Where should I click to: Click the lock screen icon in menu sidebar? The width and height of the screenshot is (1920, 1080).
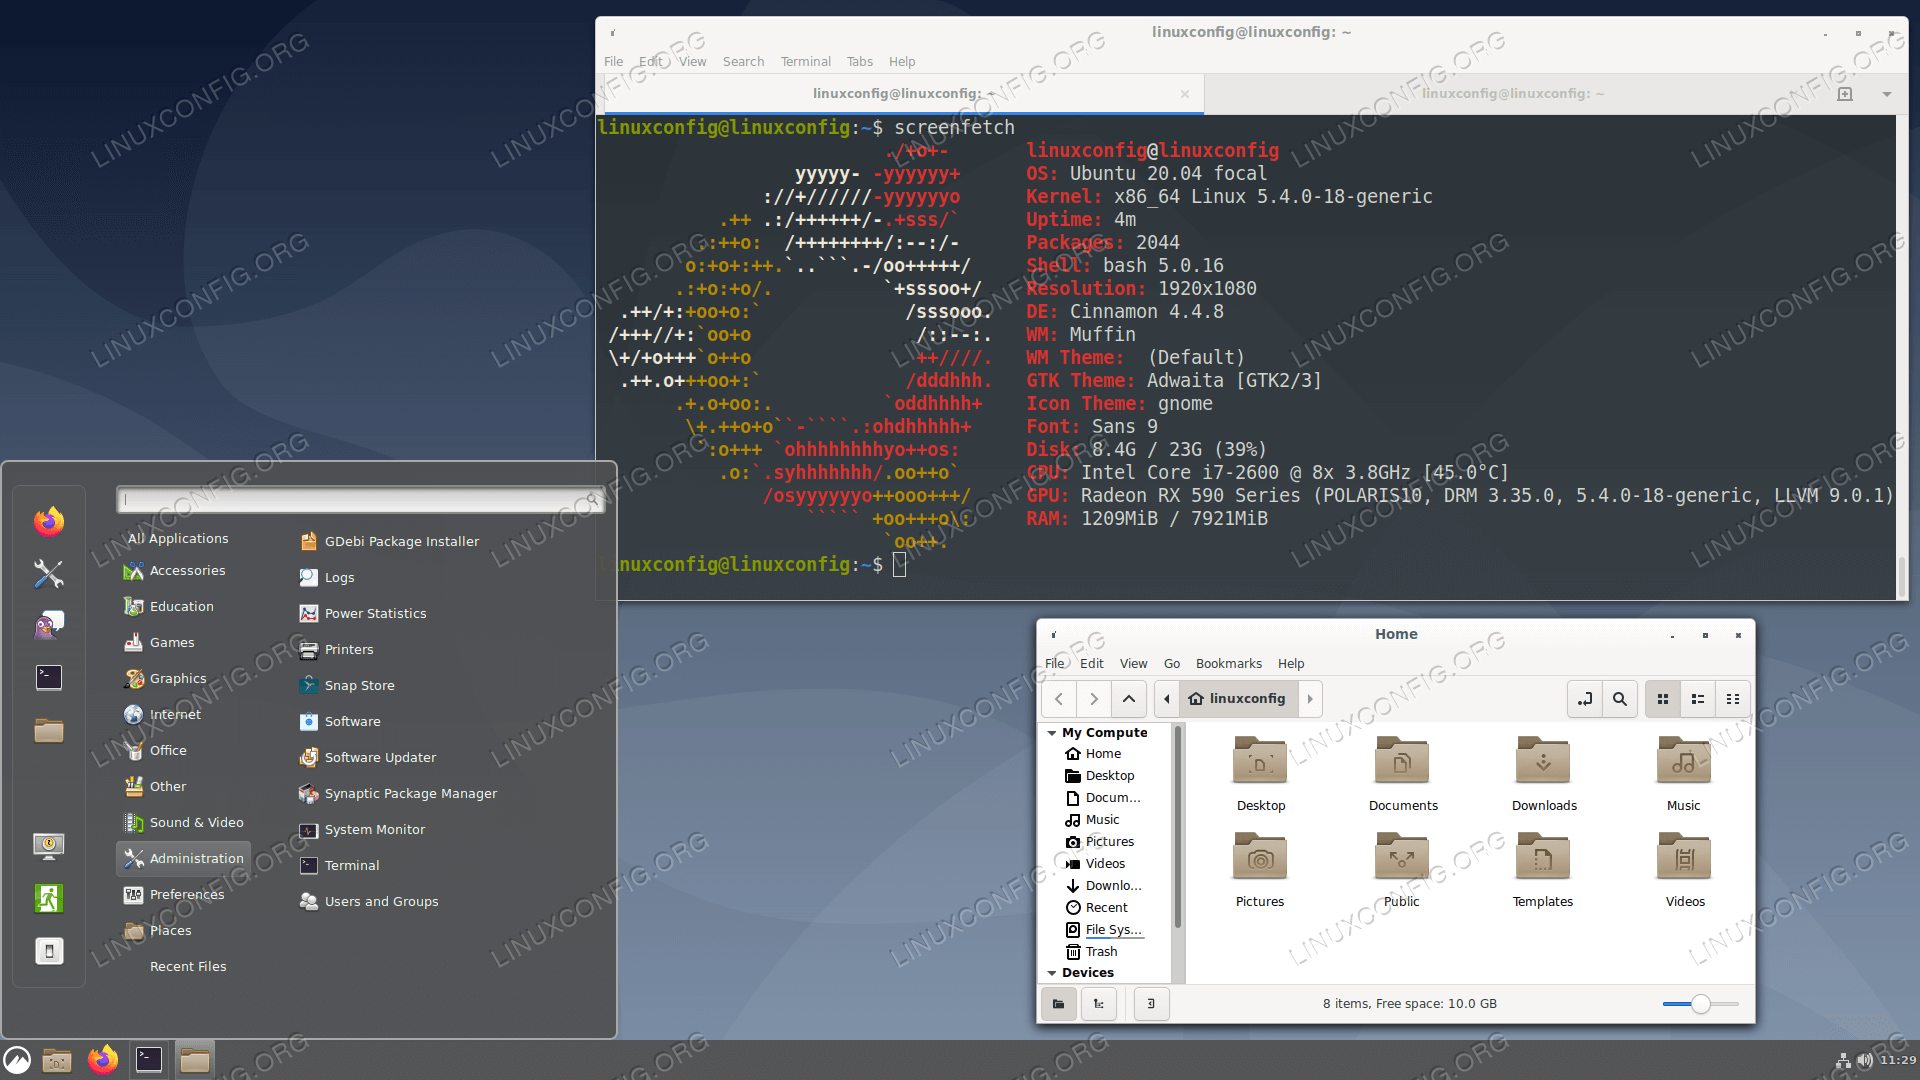48,846
